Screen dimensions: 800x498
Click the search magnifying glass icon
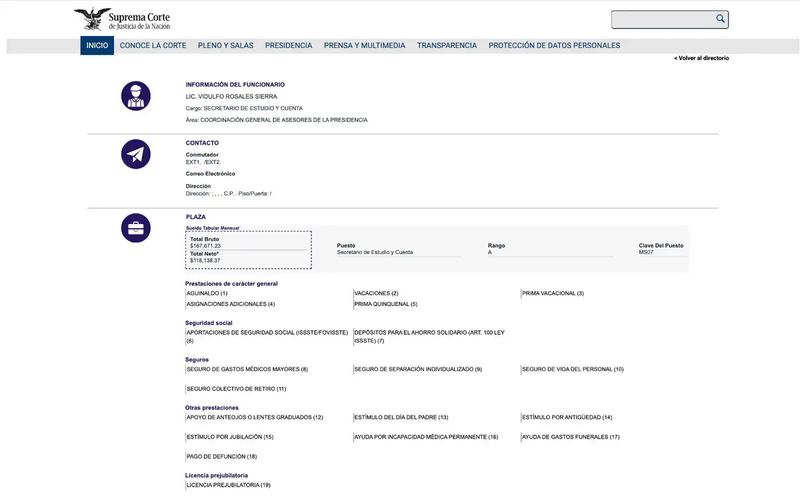(x=720, y=19)
